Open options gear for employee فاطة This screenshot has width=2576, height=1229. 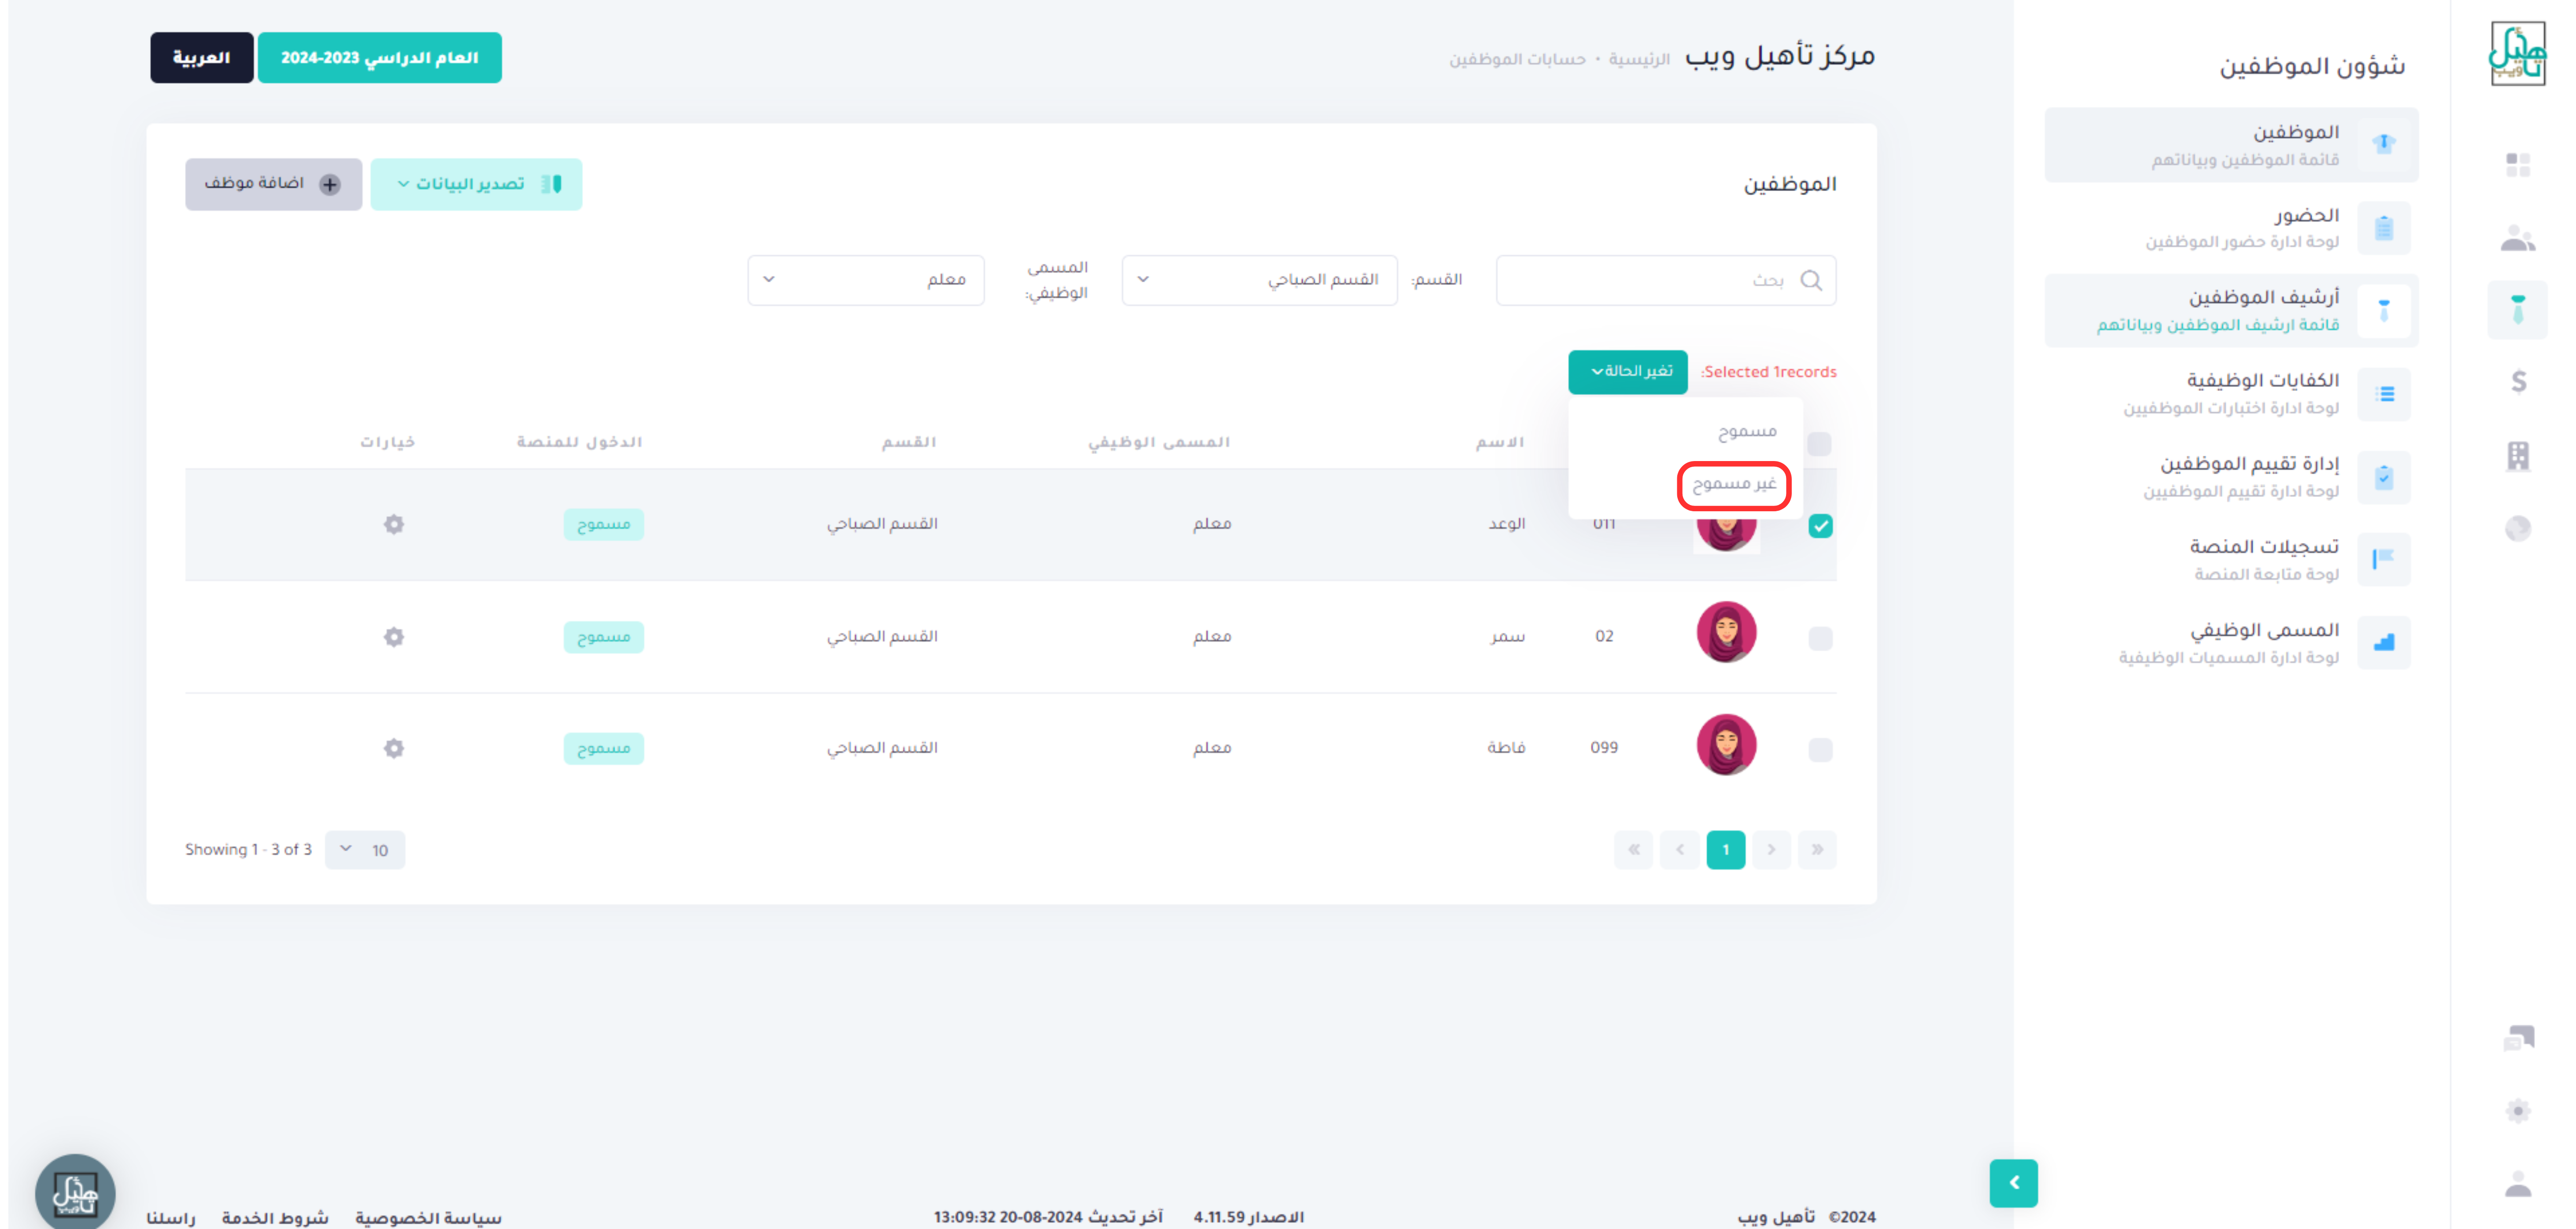(394, 748)
